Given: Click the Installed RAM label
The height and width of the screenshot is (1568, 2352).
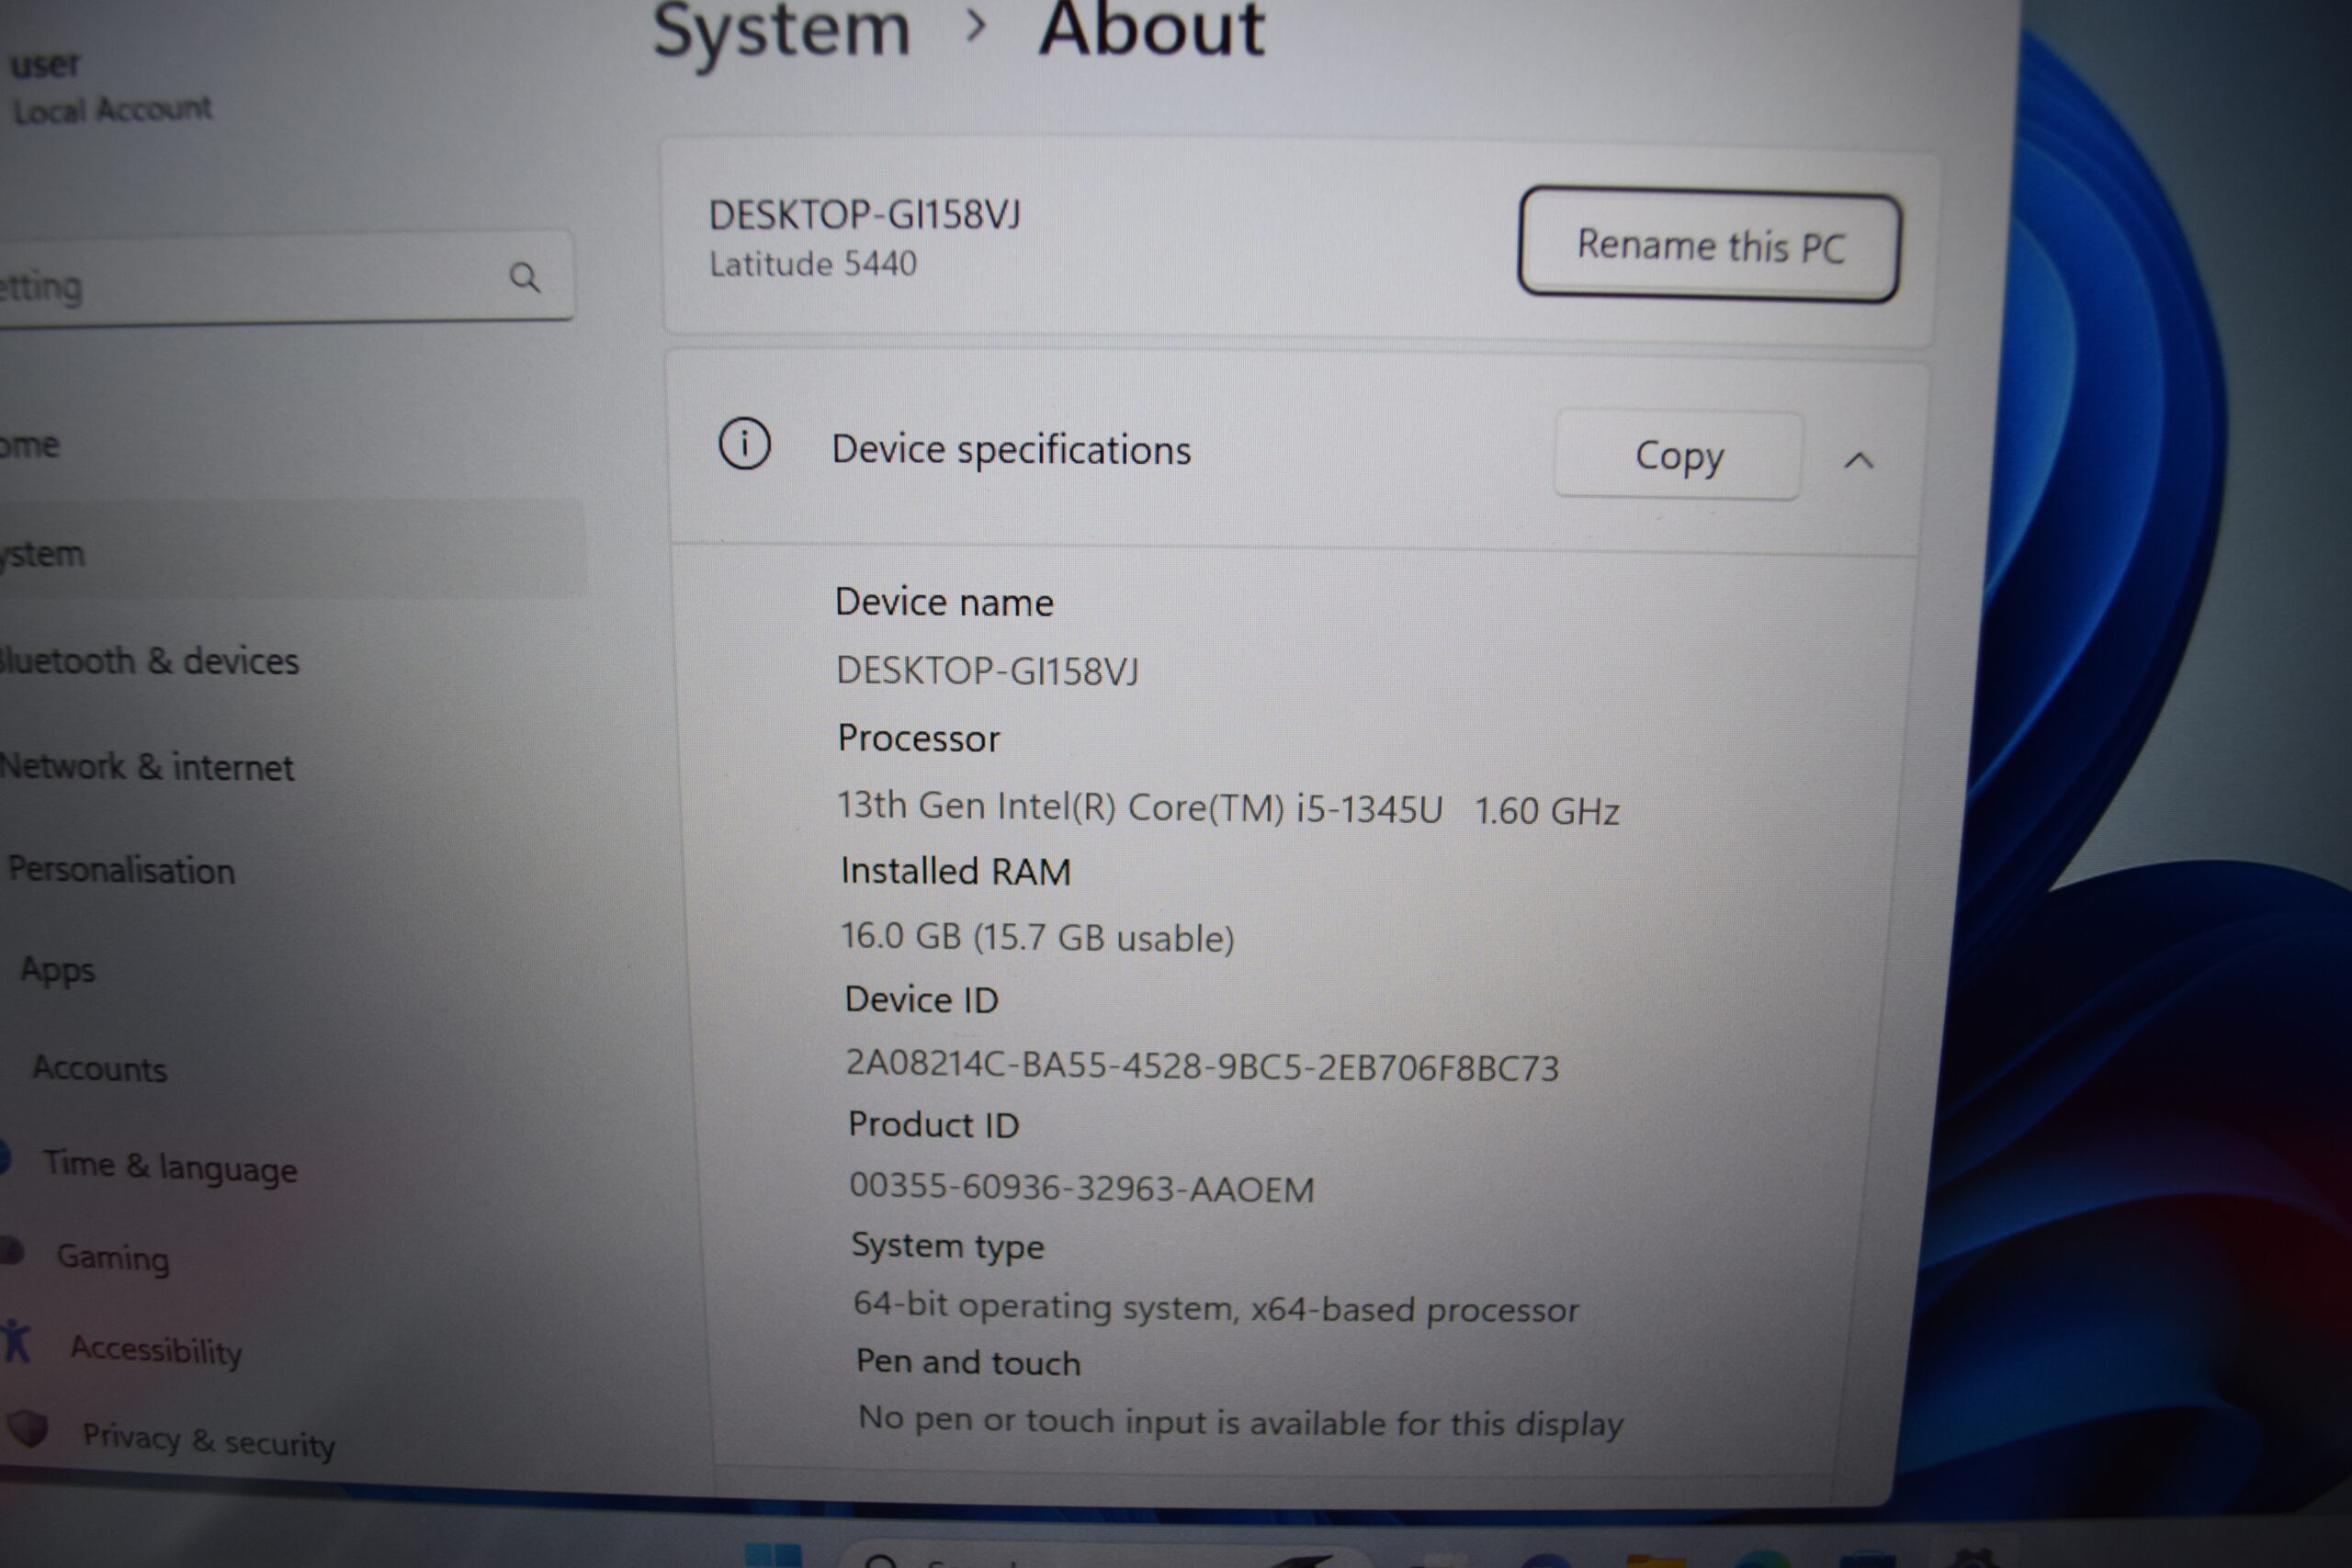Looking at the screenshot, I should tap(956, 871).
